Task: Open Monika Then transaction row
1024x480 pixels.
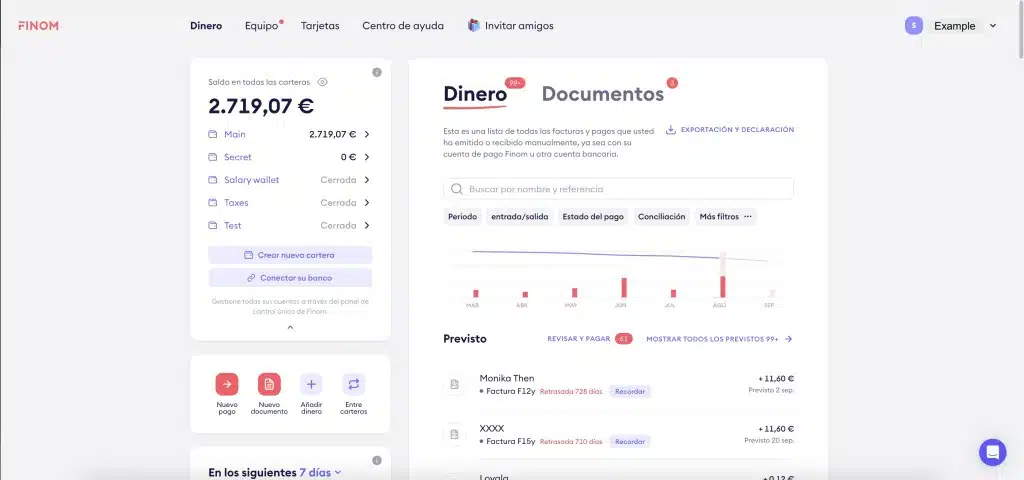Action: pos(618,385)
